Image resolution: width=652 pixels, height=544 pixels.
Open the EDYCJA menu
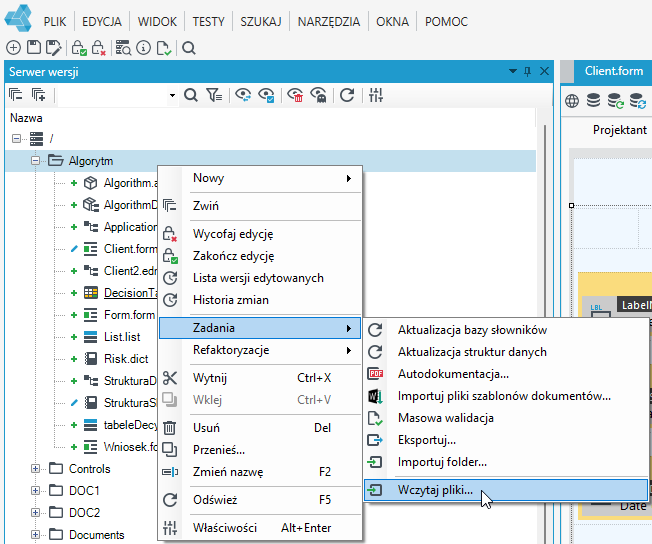(102, 21)
